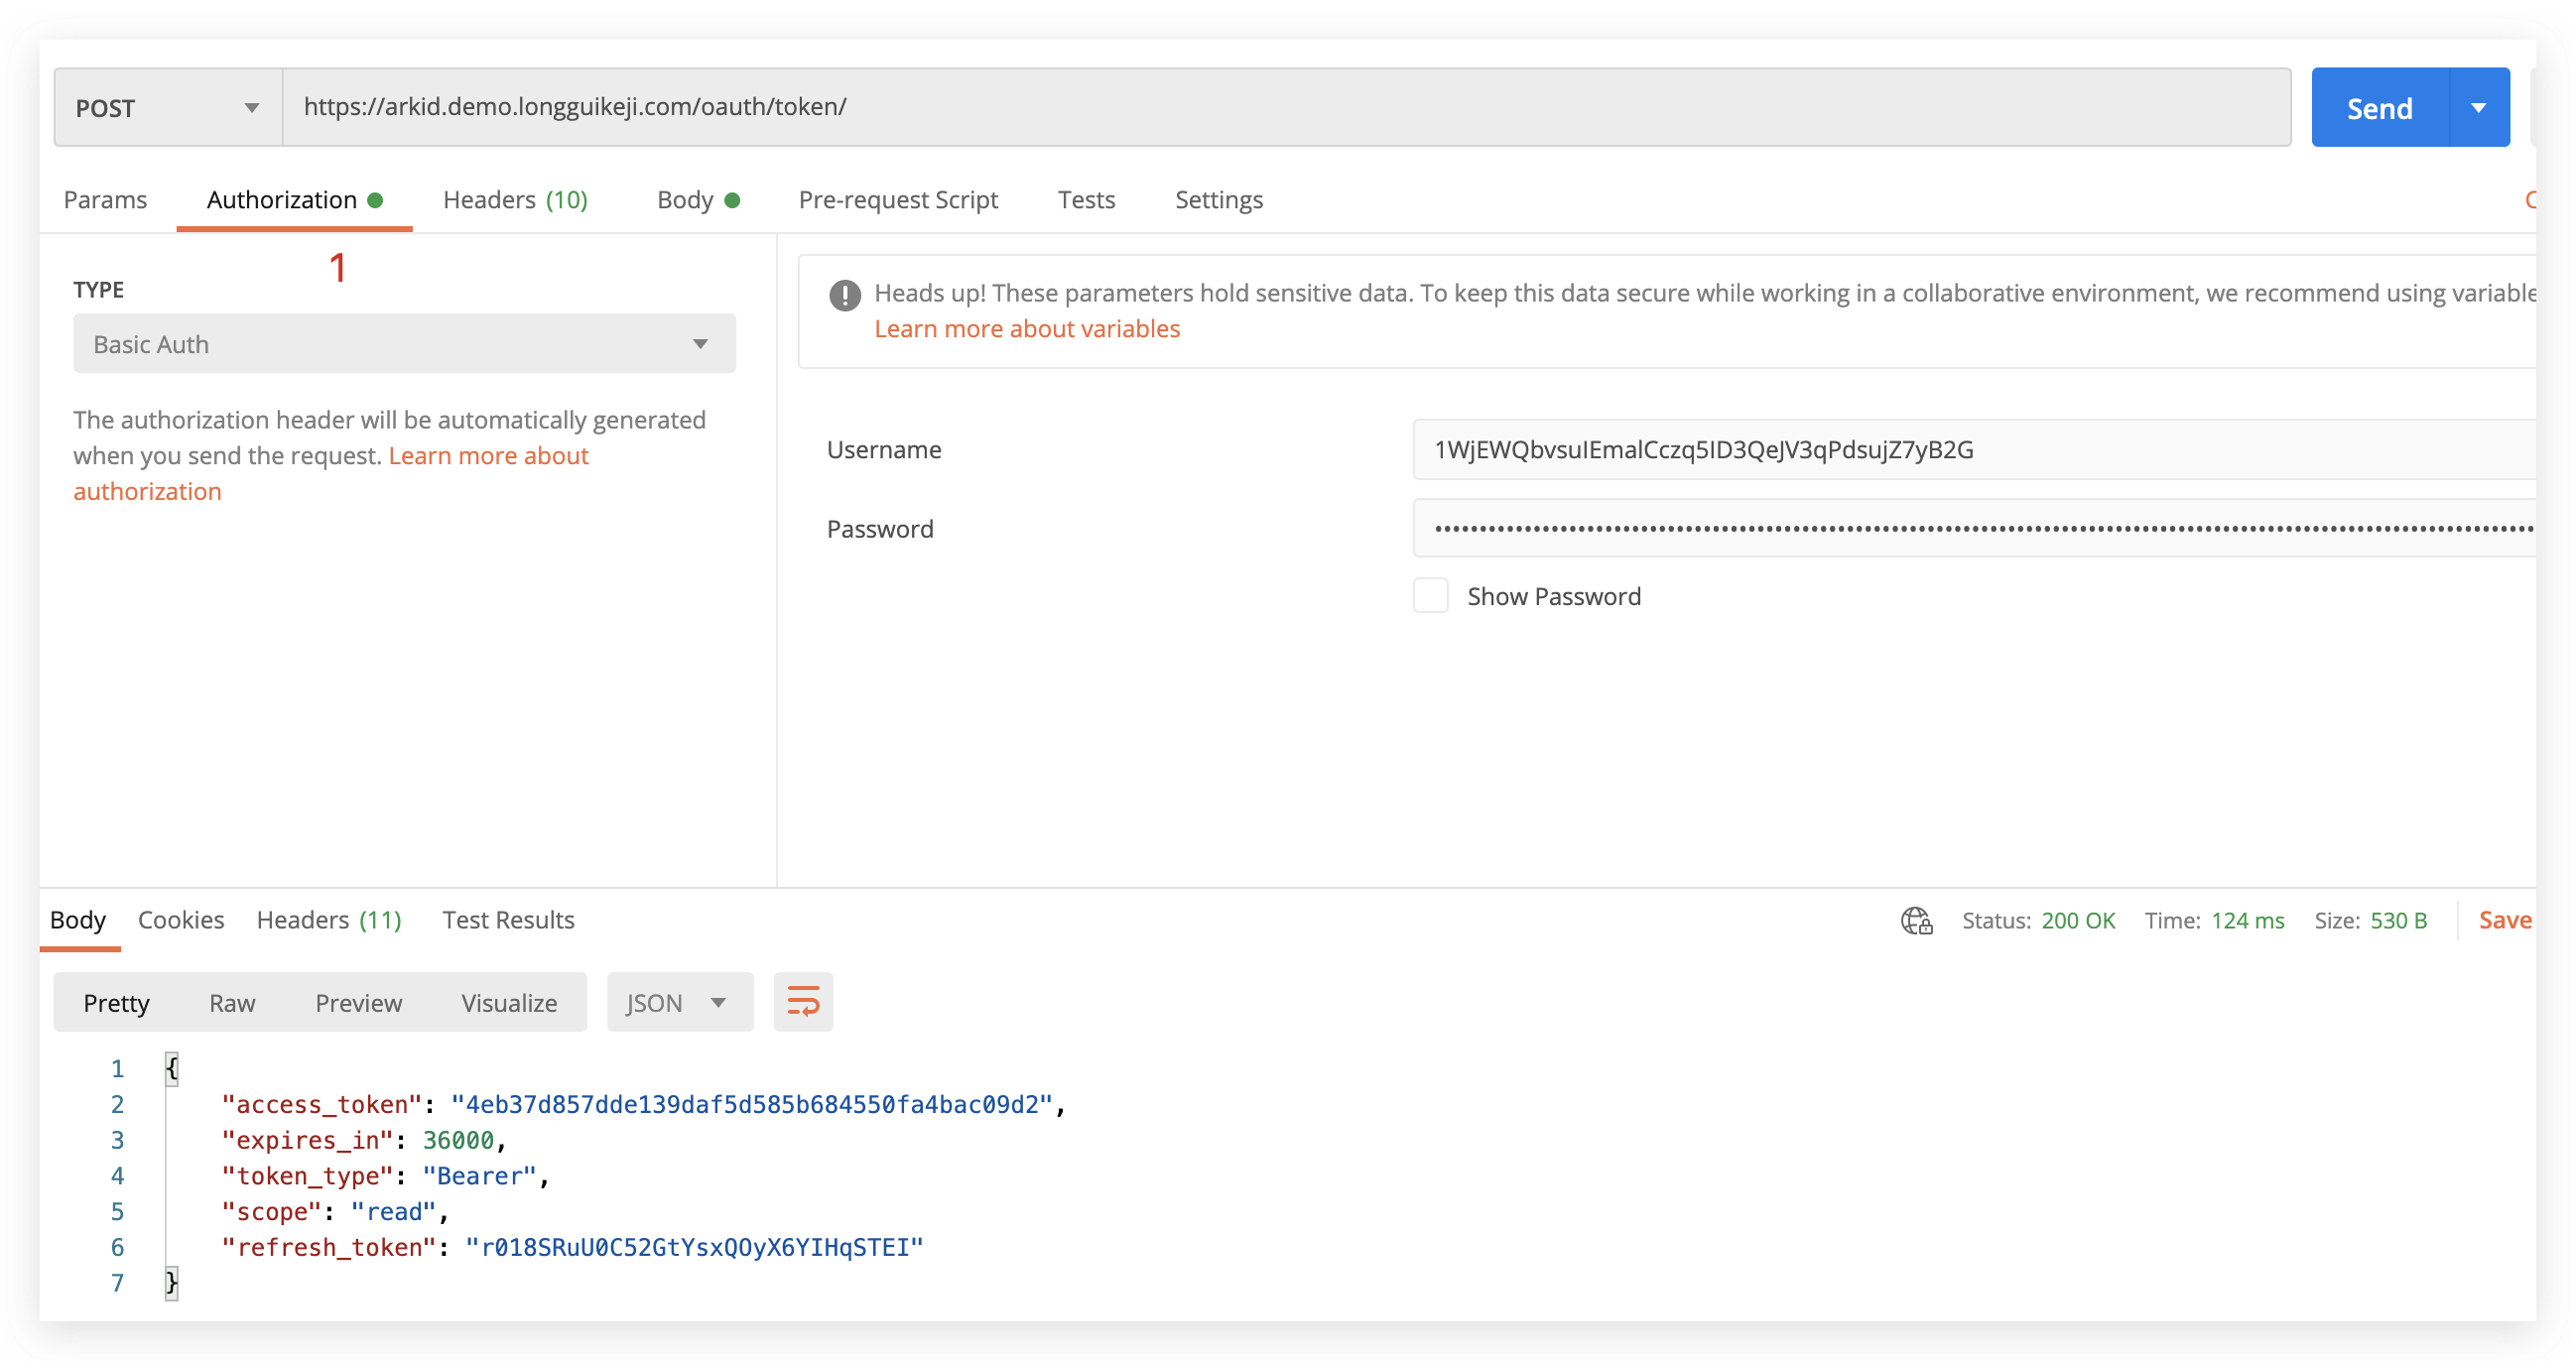
Task: Open the response Cookies tab
Action: point(181,920)
